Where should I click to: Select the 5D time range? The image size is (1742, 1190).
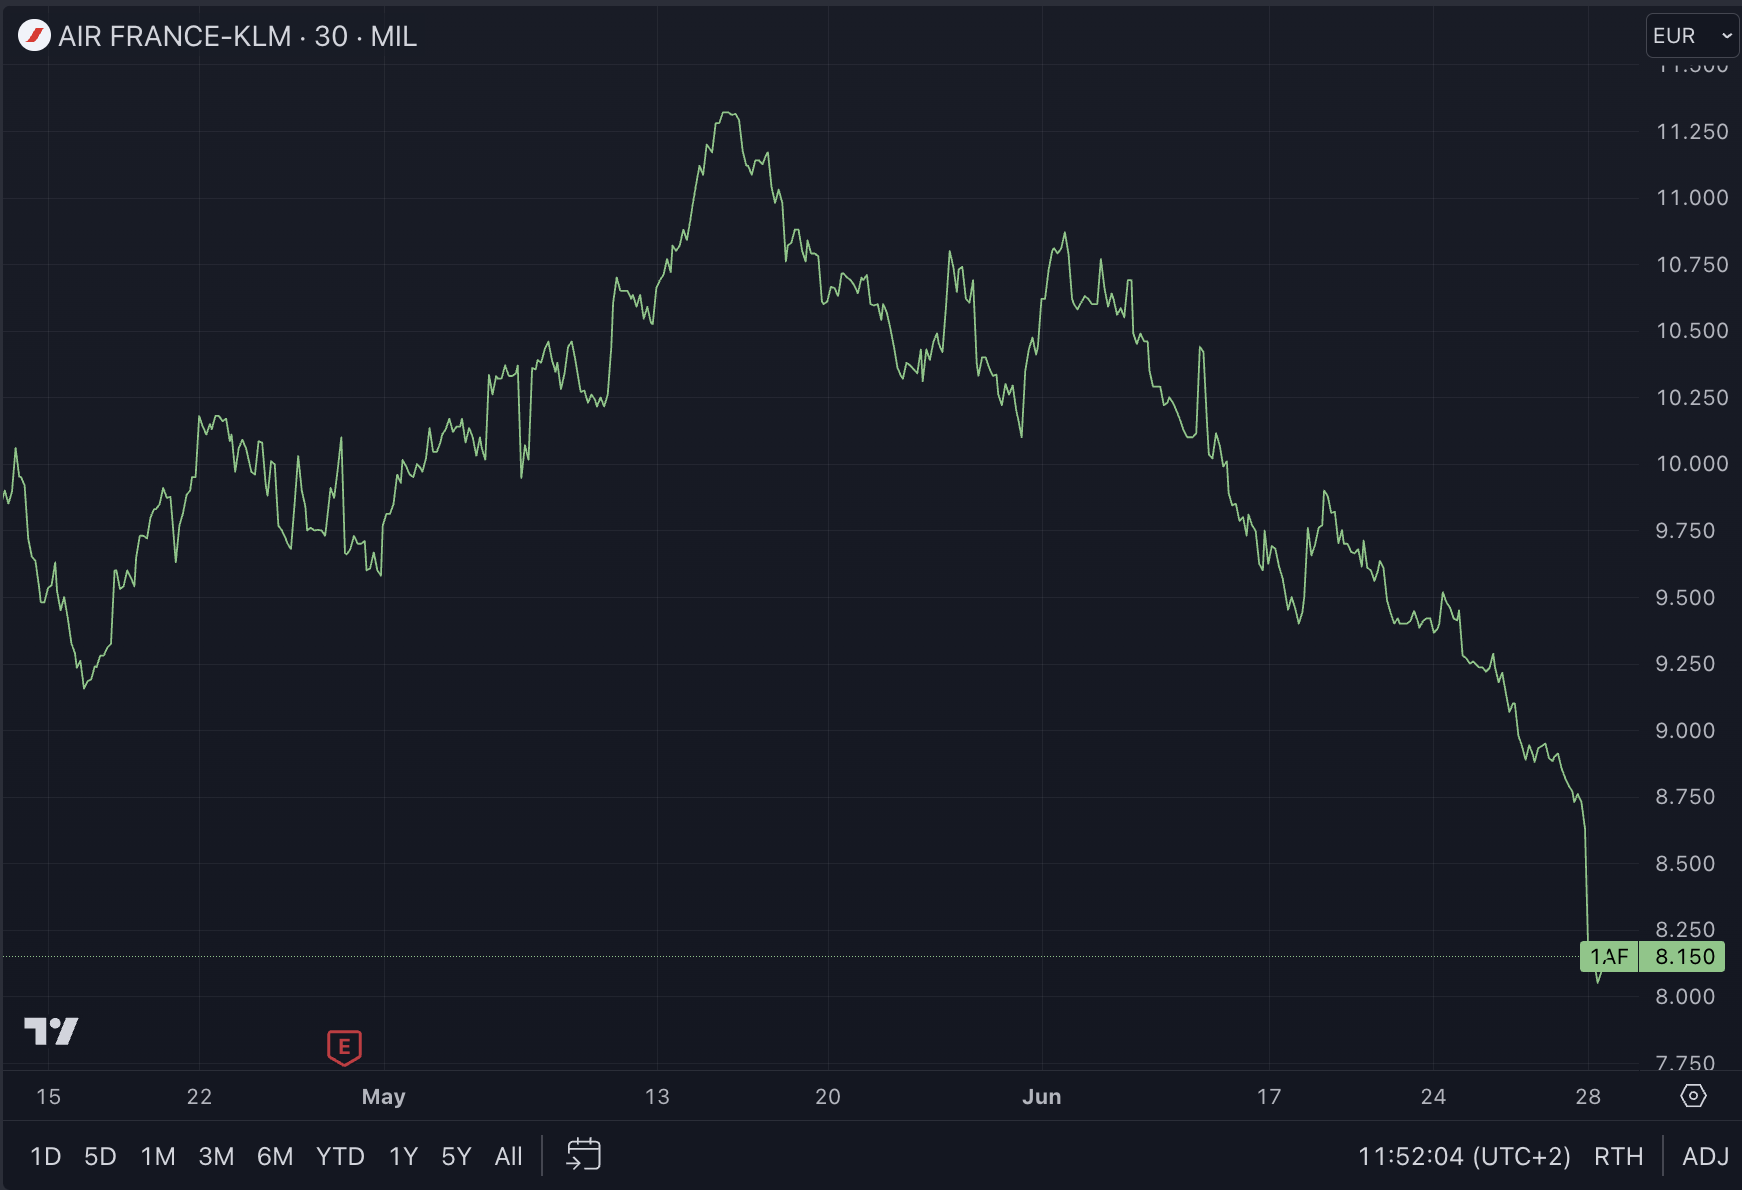pos(100,1156)
